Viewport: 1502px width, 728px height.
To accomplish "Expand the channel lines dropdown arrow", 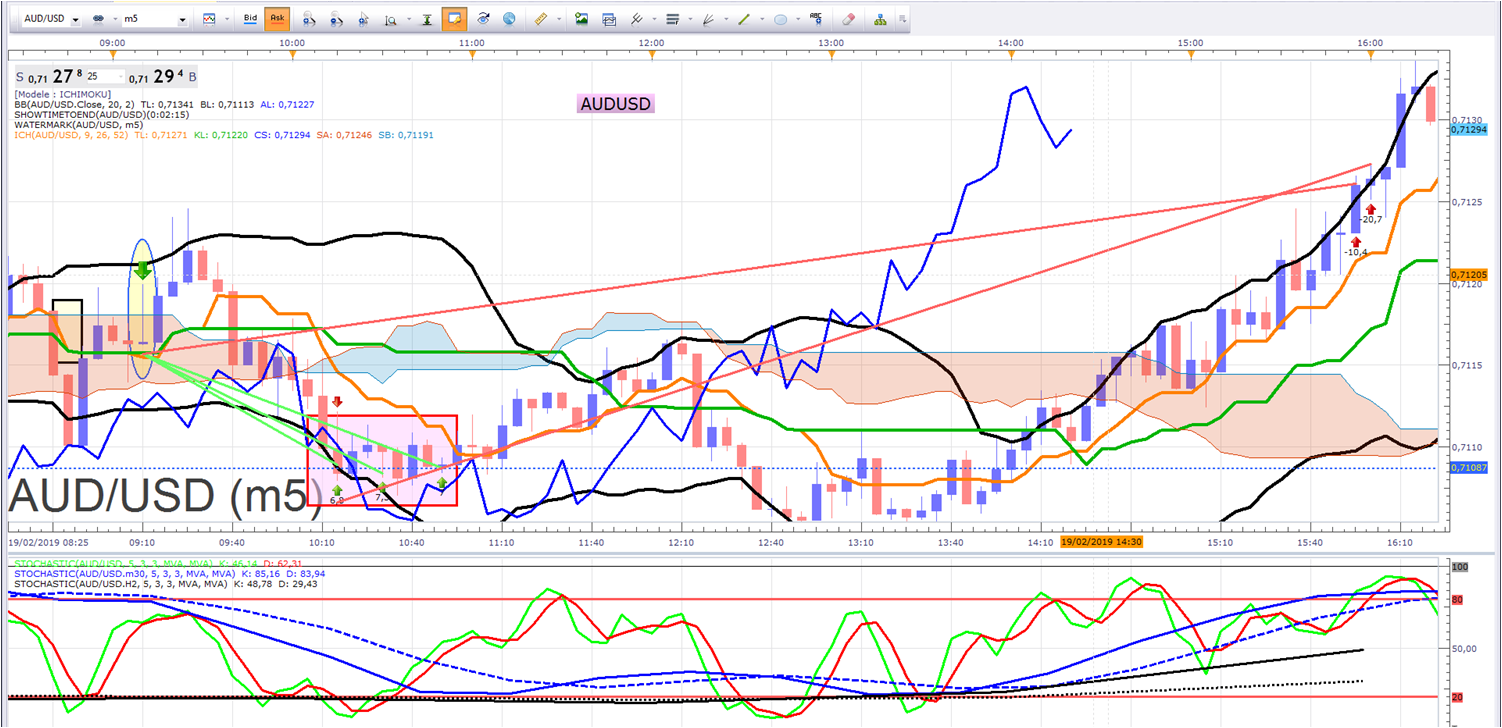I will click(653, 19).
